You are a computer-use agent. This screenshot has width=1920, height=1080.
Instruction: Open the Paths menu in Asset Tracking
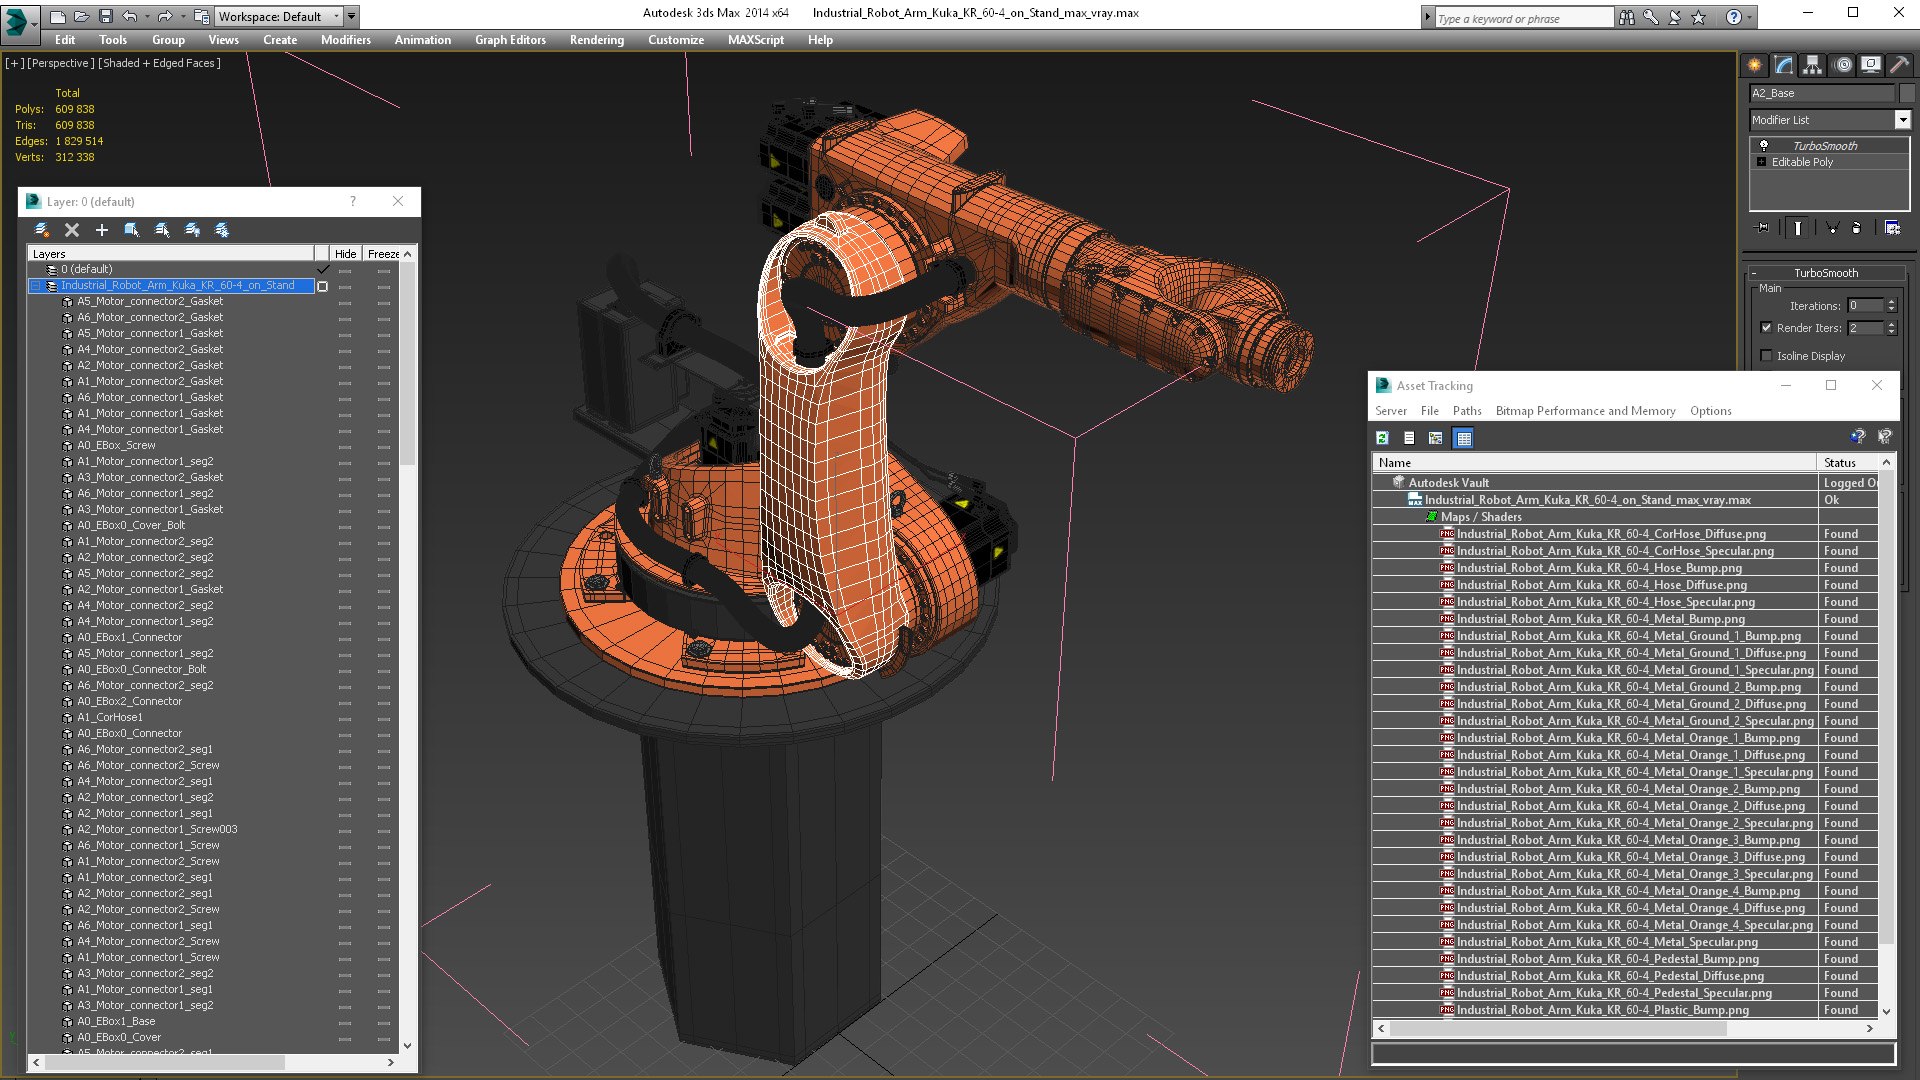point(1467,411)
